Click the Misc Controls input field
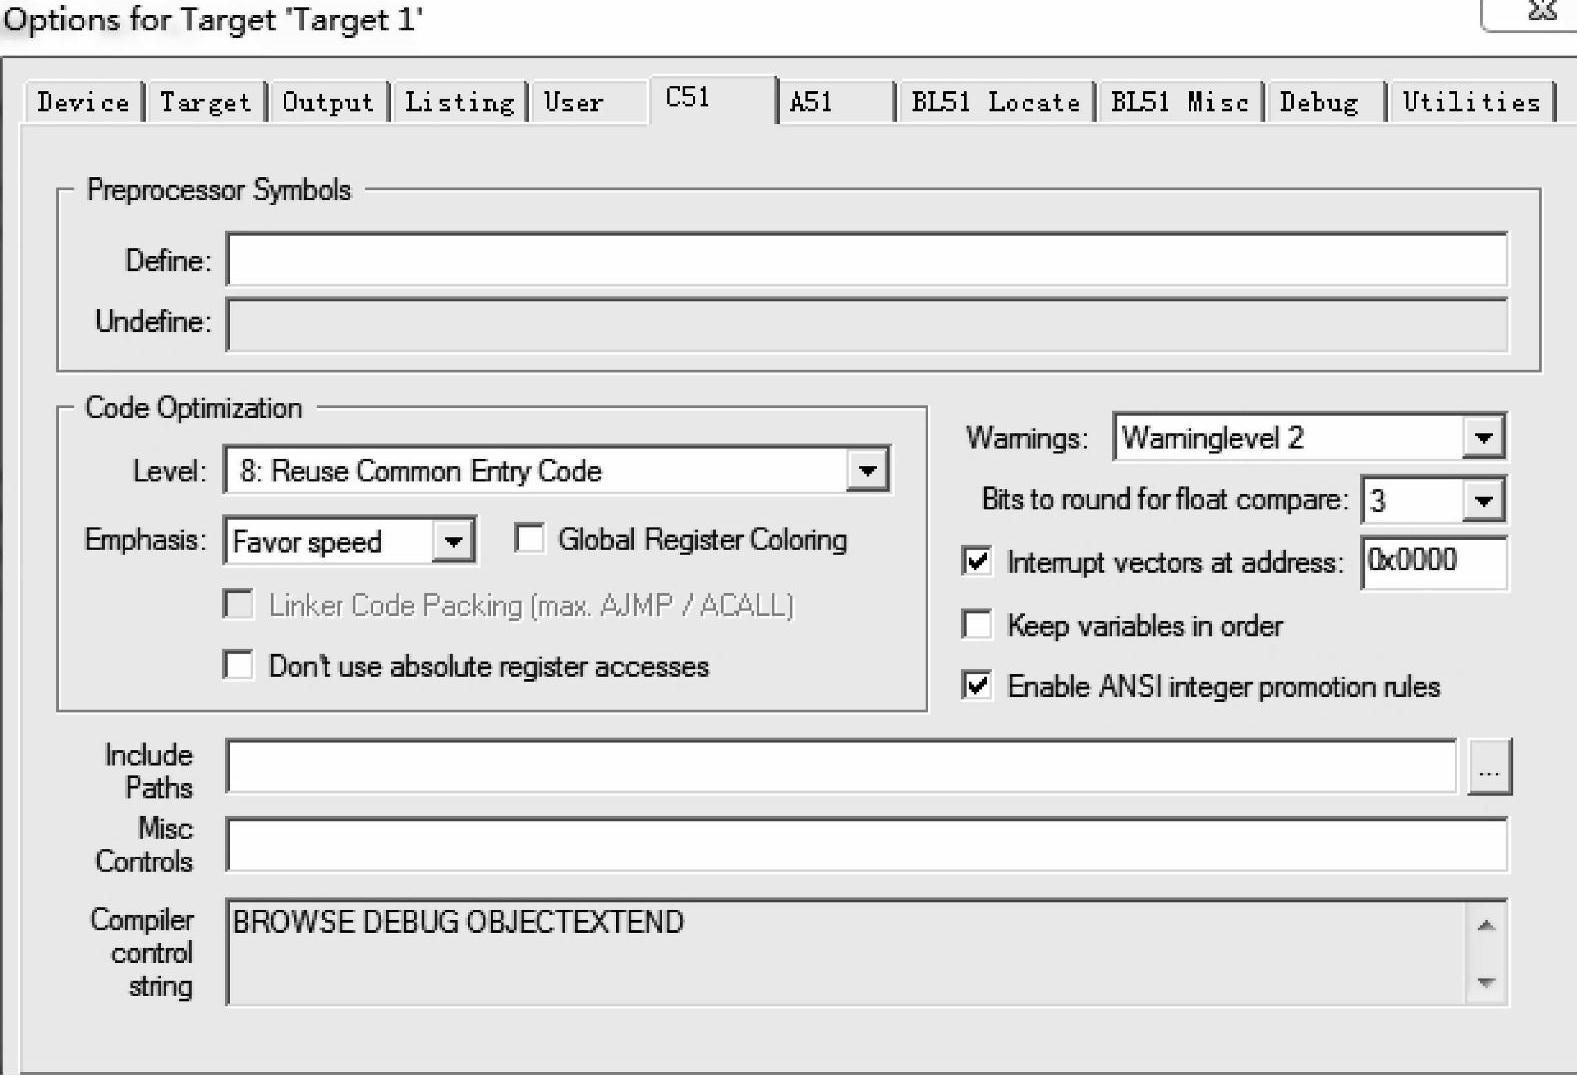The width and height of the screenshot is (1577, 1075). (867, 844)
